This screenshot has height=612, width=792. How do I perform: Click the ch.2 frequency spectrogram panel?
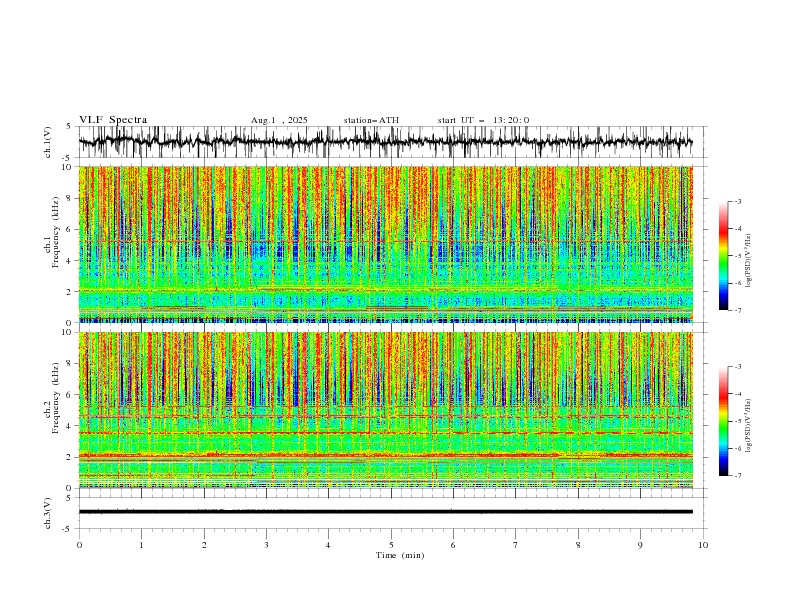pyautogui.click(x=385, y=410)
